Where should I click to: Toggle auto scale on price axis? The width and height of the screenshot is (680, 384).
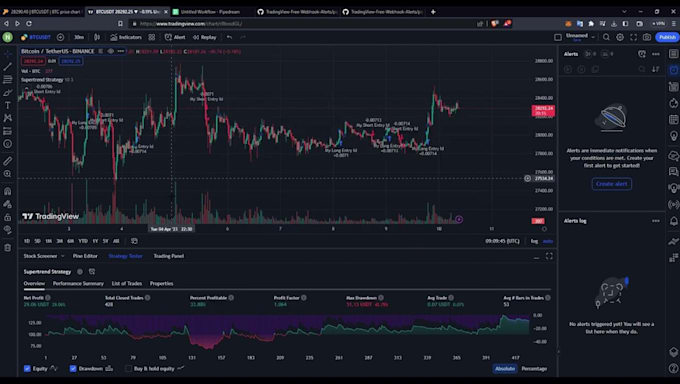[x=548, y=241]
